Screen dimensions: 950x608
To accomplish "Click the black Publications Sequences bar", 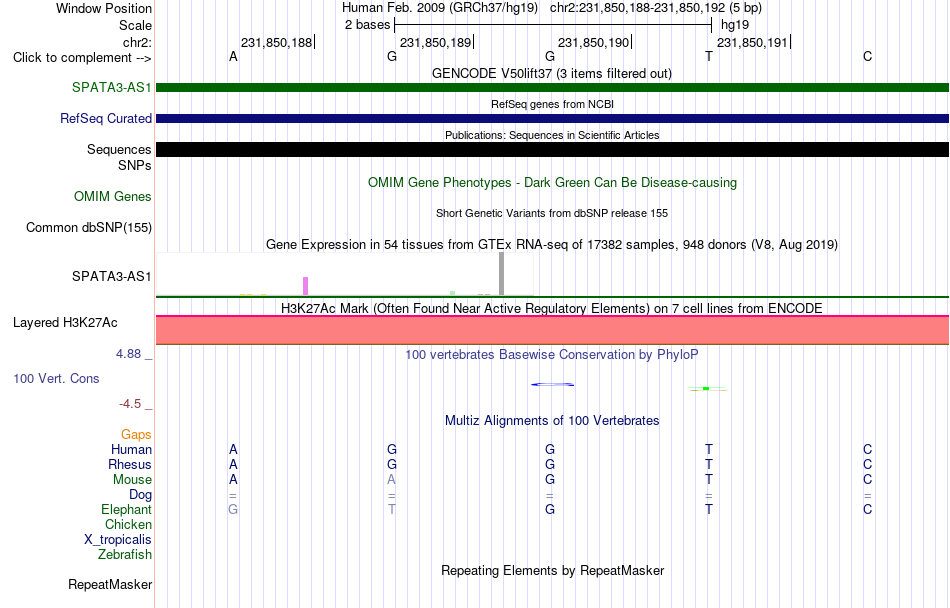I will click(x=552, y=150).
